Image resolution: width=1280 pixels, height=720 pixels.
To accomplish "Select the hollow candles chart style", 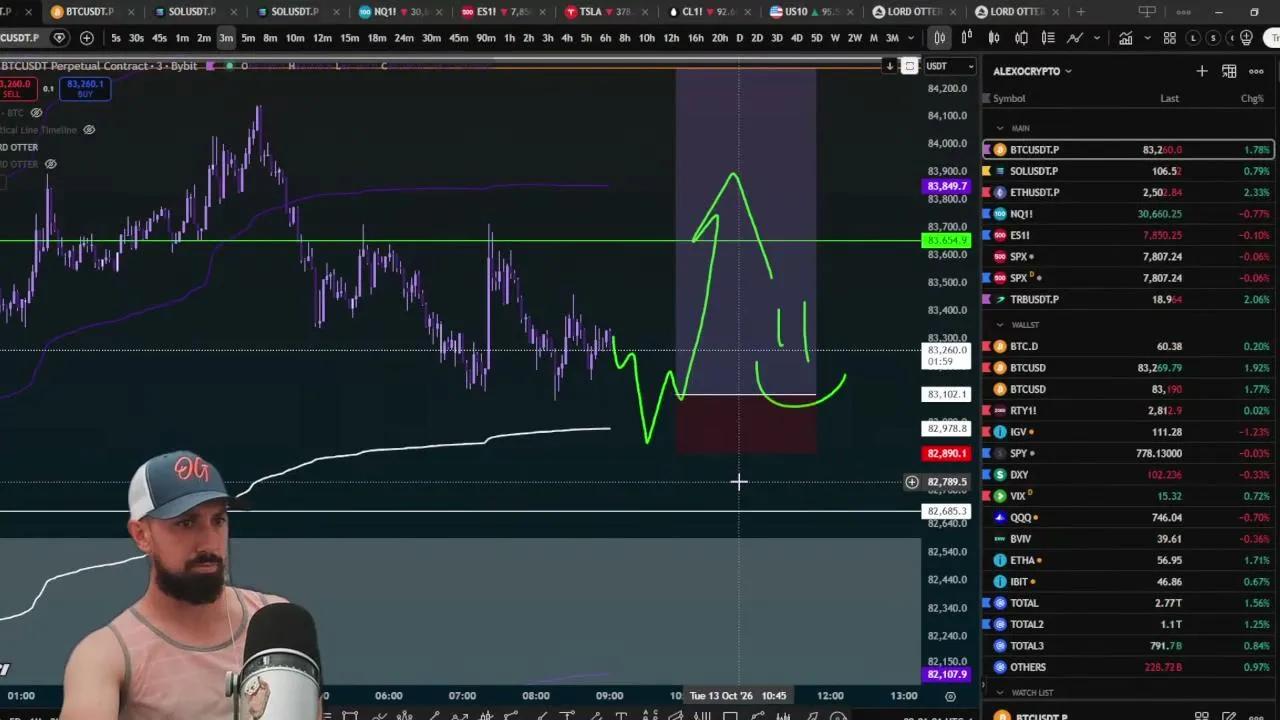I will coord(994,38).
